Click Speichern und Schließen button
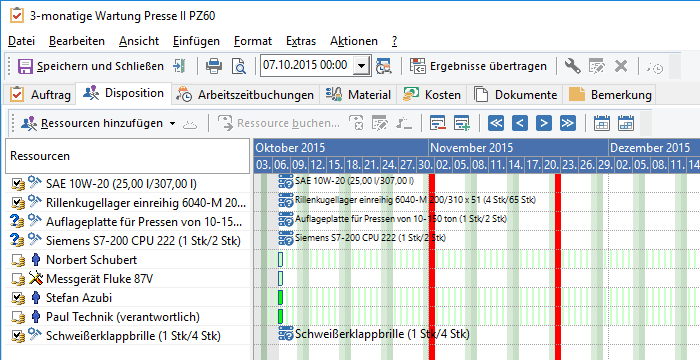700x360 pixels. coord(91,67)
